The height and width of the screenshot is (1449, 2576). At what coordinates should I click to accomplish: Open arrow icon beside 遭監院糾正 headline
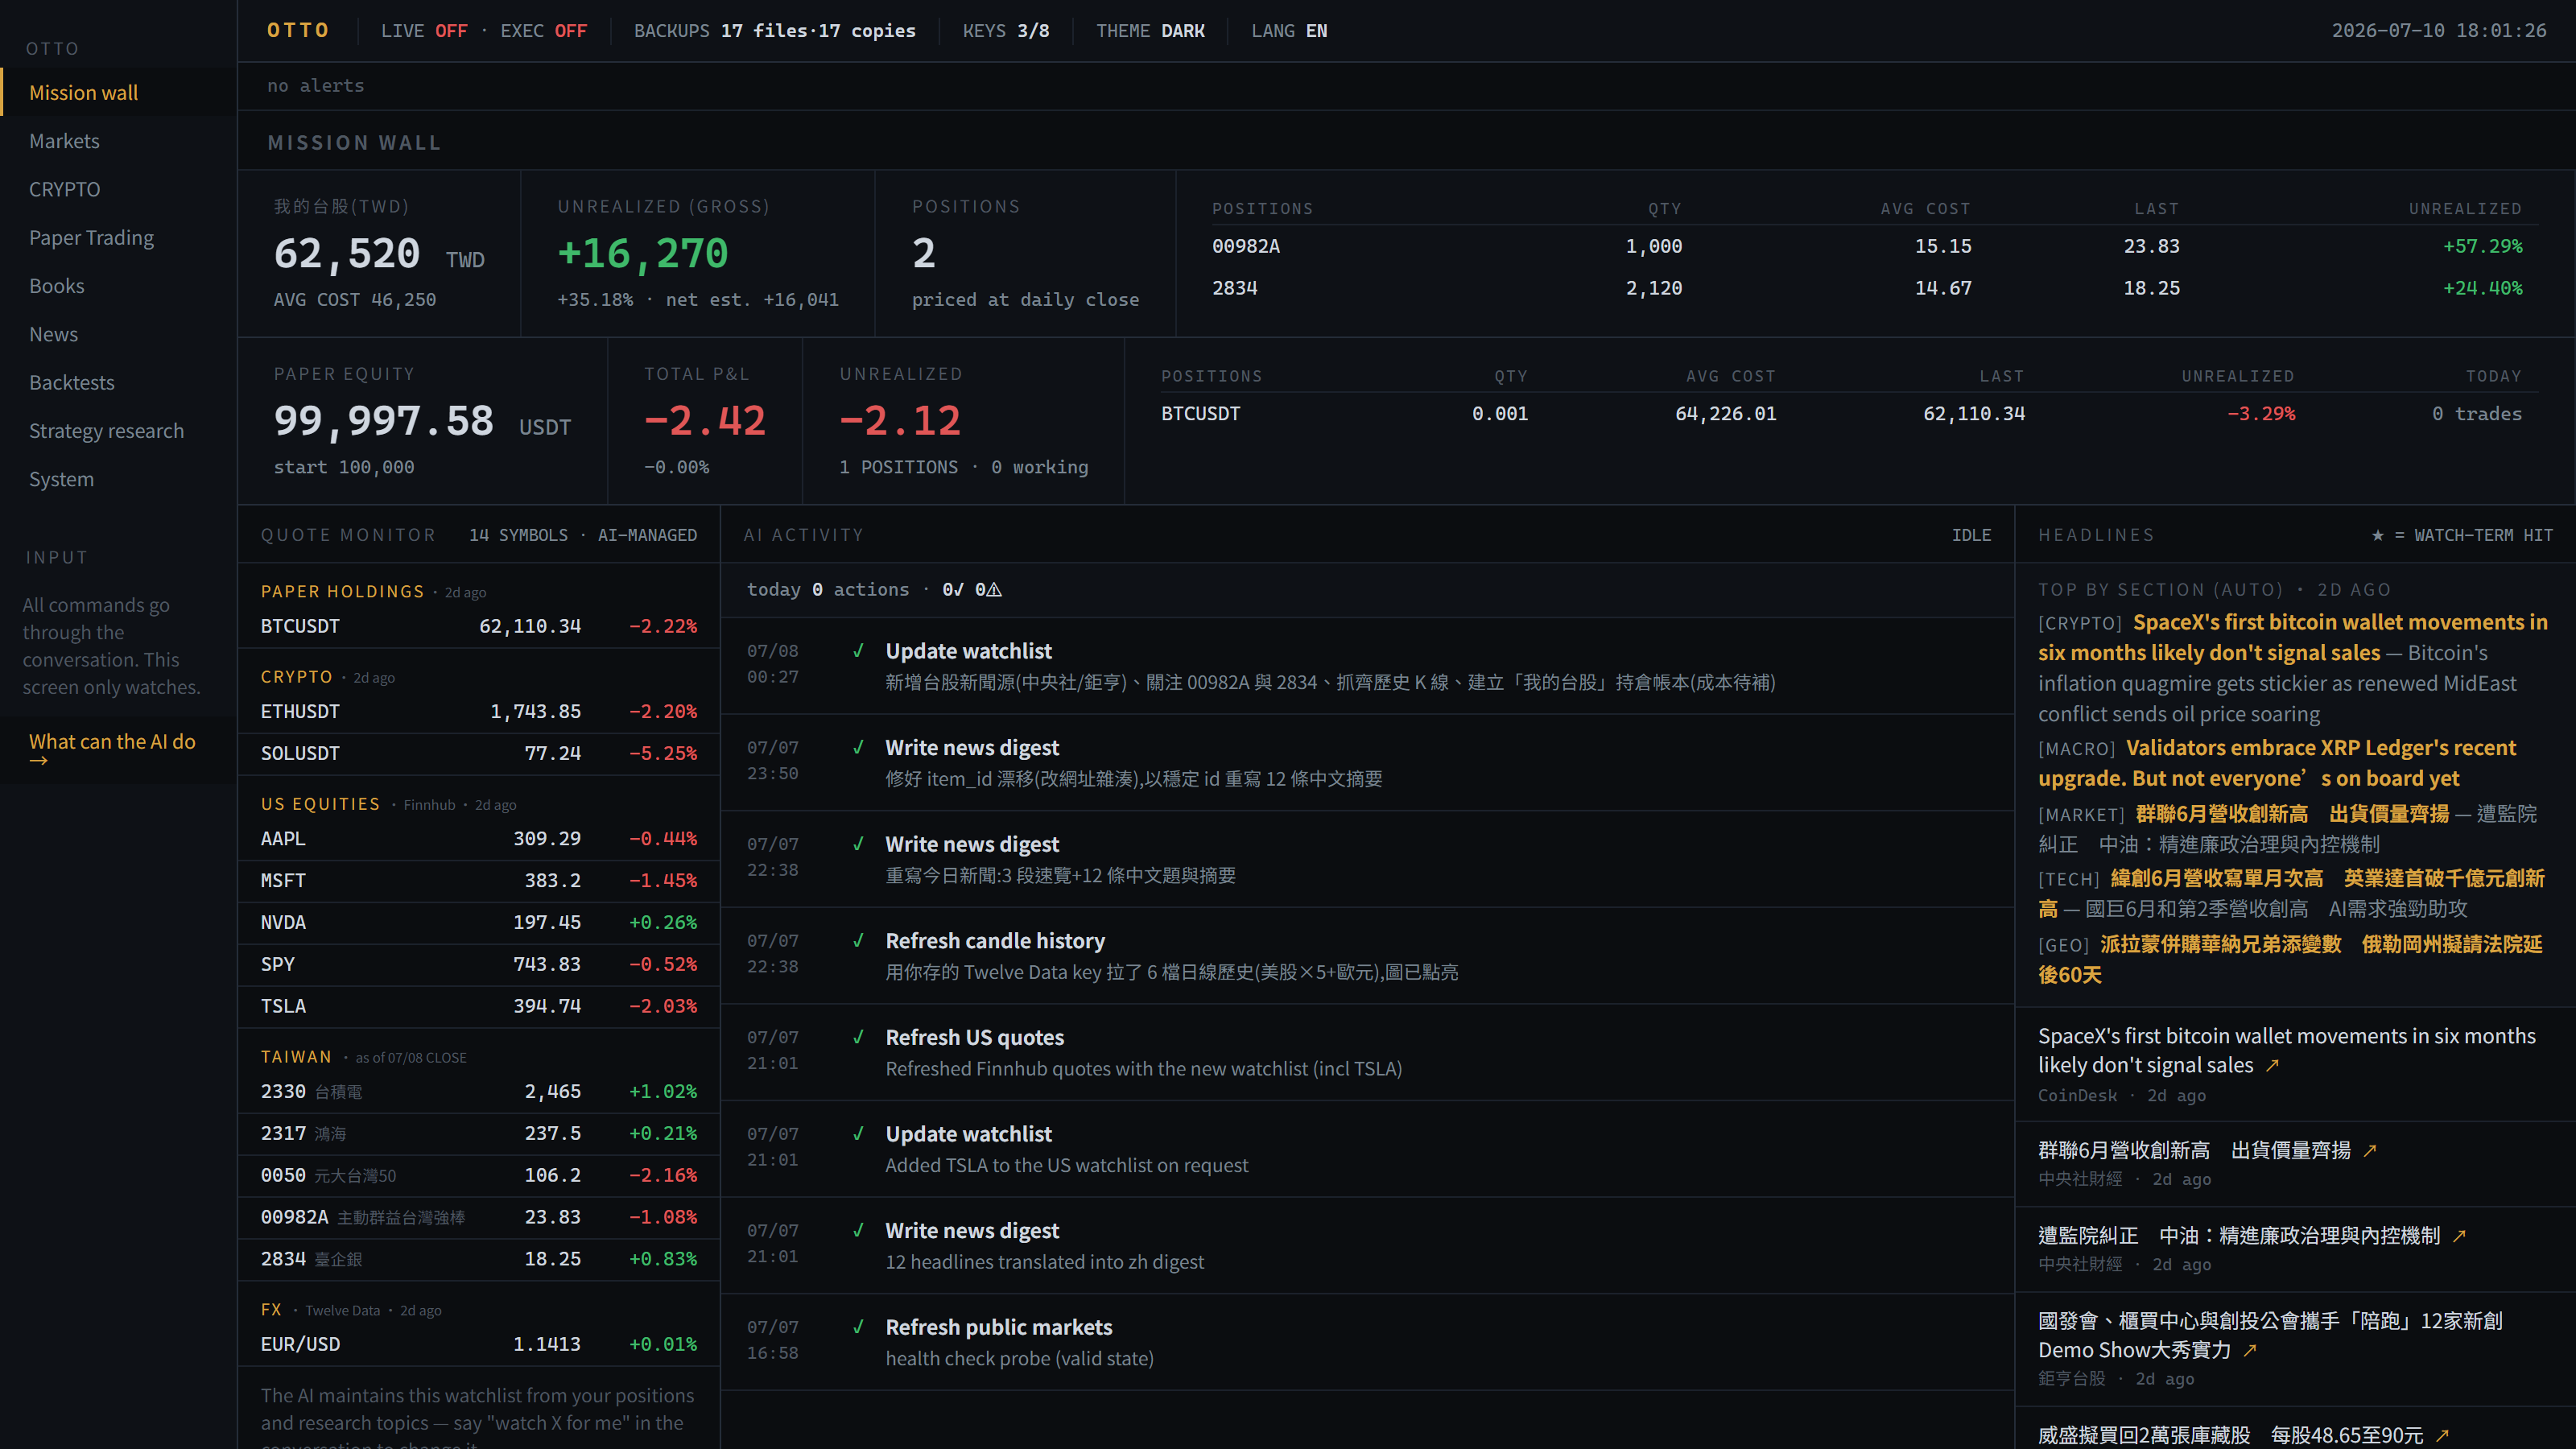pyautogui.click(x=2460, y=1236)
